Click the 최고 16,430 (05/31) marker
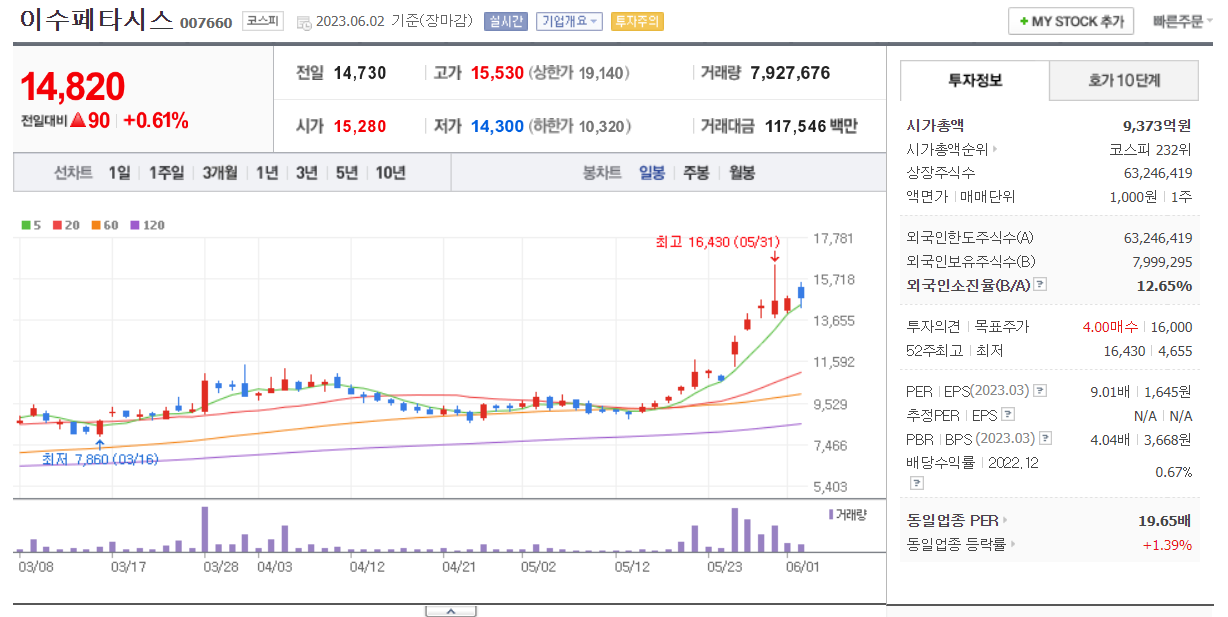Screen dimensions: 1228x617 pyautogui.click(x=717, y=242)
